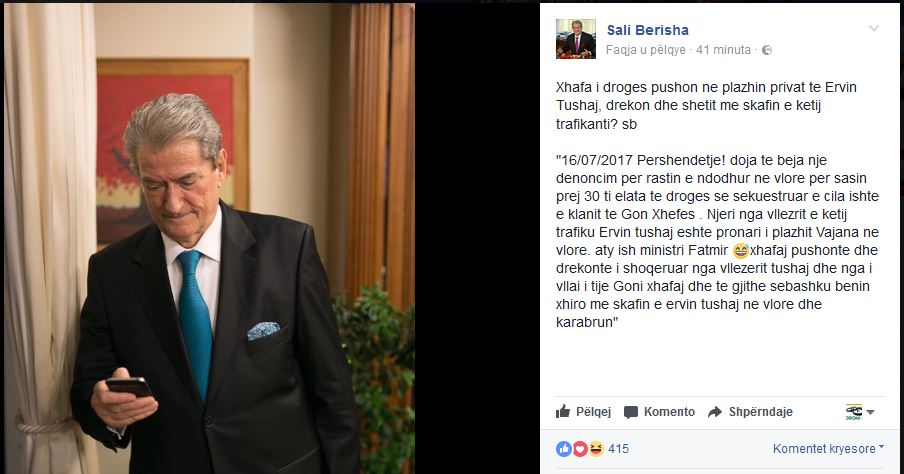The width and height of the screenshot is (904, 474).
Task: Click the black background beside the photo
Action: 477,238
